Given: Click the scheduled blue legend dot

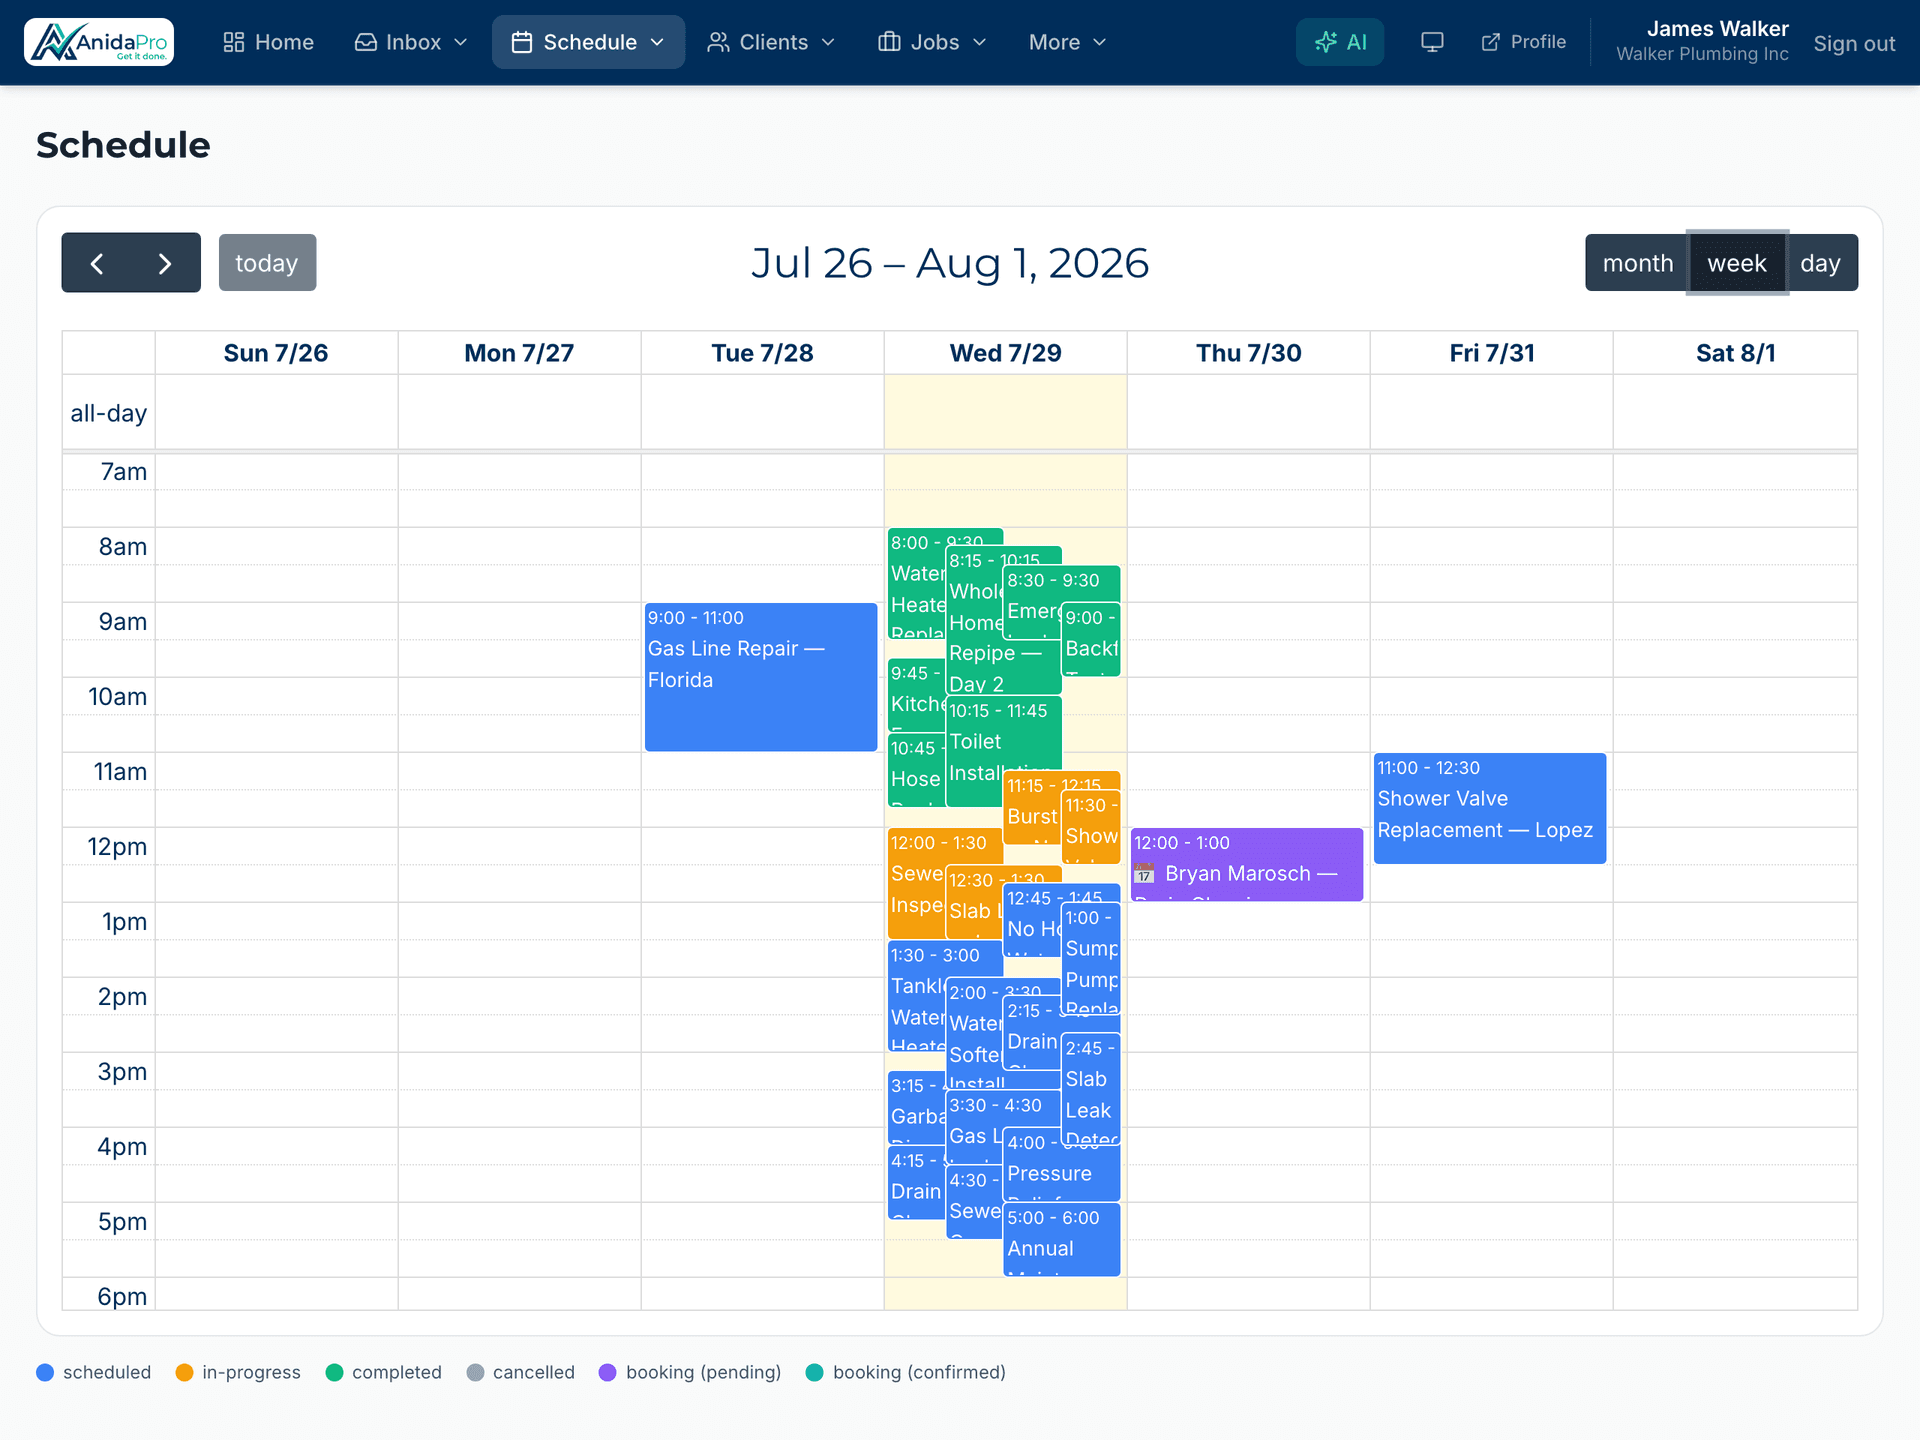Looking at the screenshot, I should coord(45,1372).
